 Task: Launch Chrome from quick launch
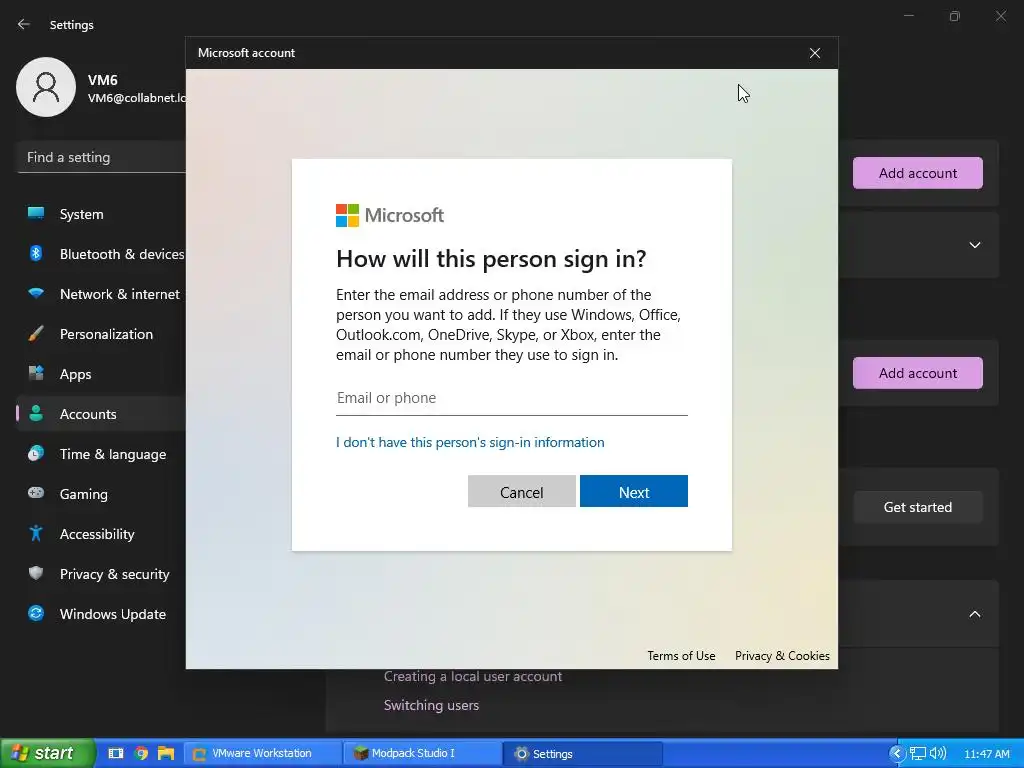[141, 753]
